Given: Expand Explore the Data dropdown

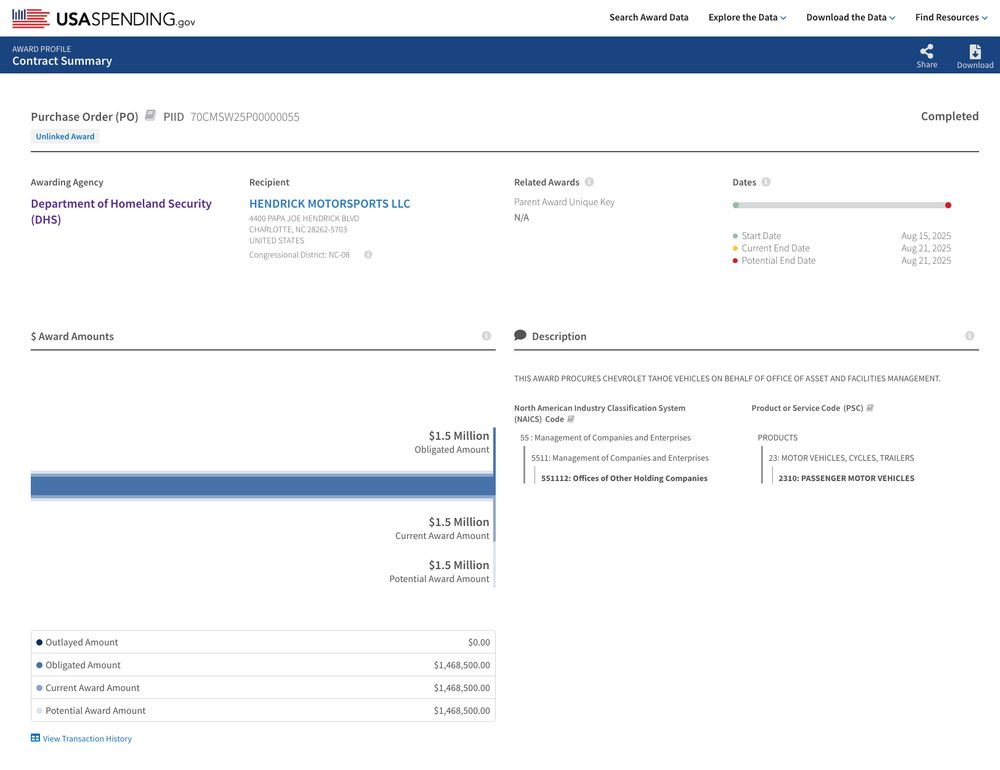Looking at the screenshot, I should point(747,17).
